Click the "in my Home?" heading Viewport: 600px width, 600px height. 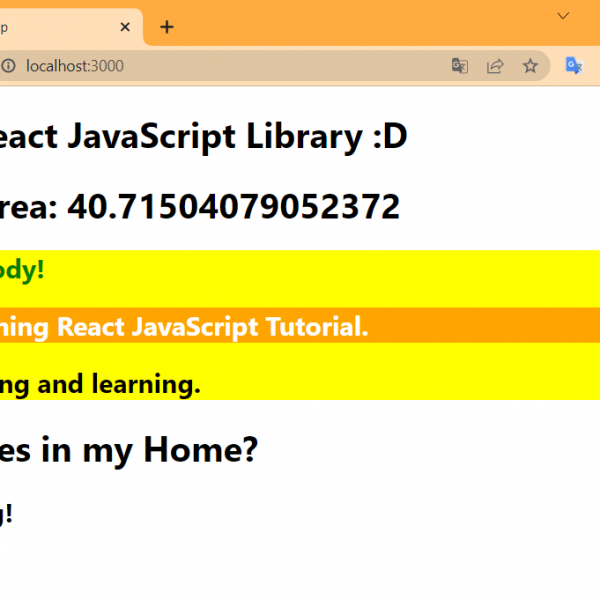click(128, 451)
